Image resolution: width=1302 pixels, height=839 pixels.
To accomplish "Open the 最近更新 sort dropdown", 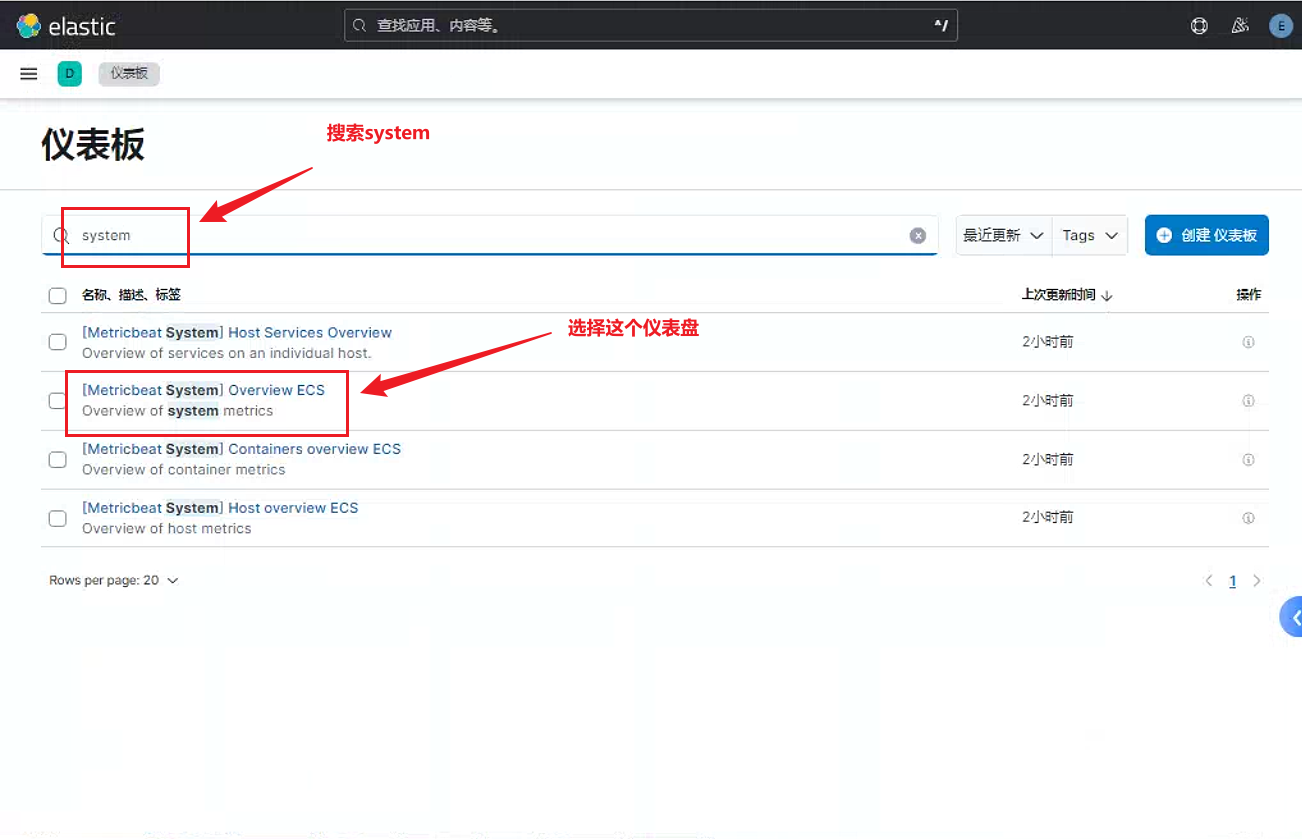I will pyautogui.click(x=1003, y=235).
